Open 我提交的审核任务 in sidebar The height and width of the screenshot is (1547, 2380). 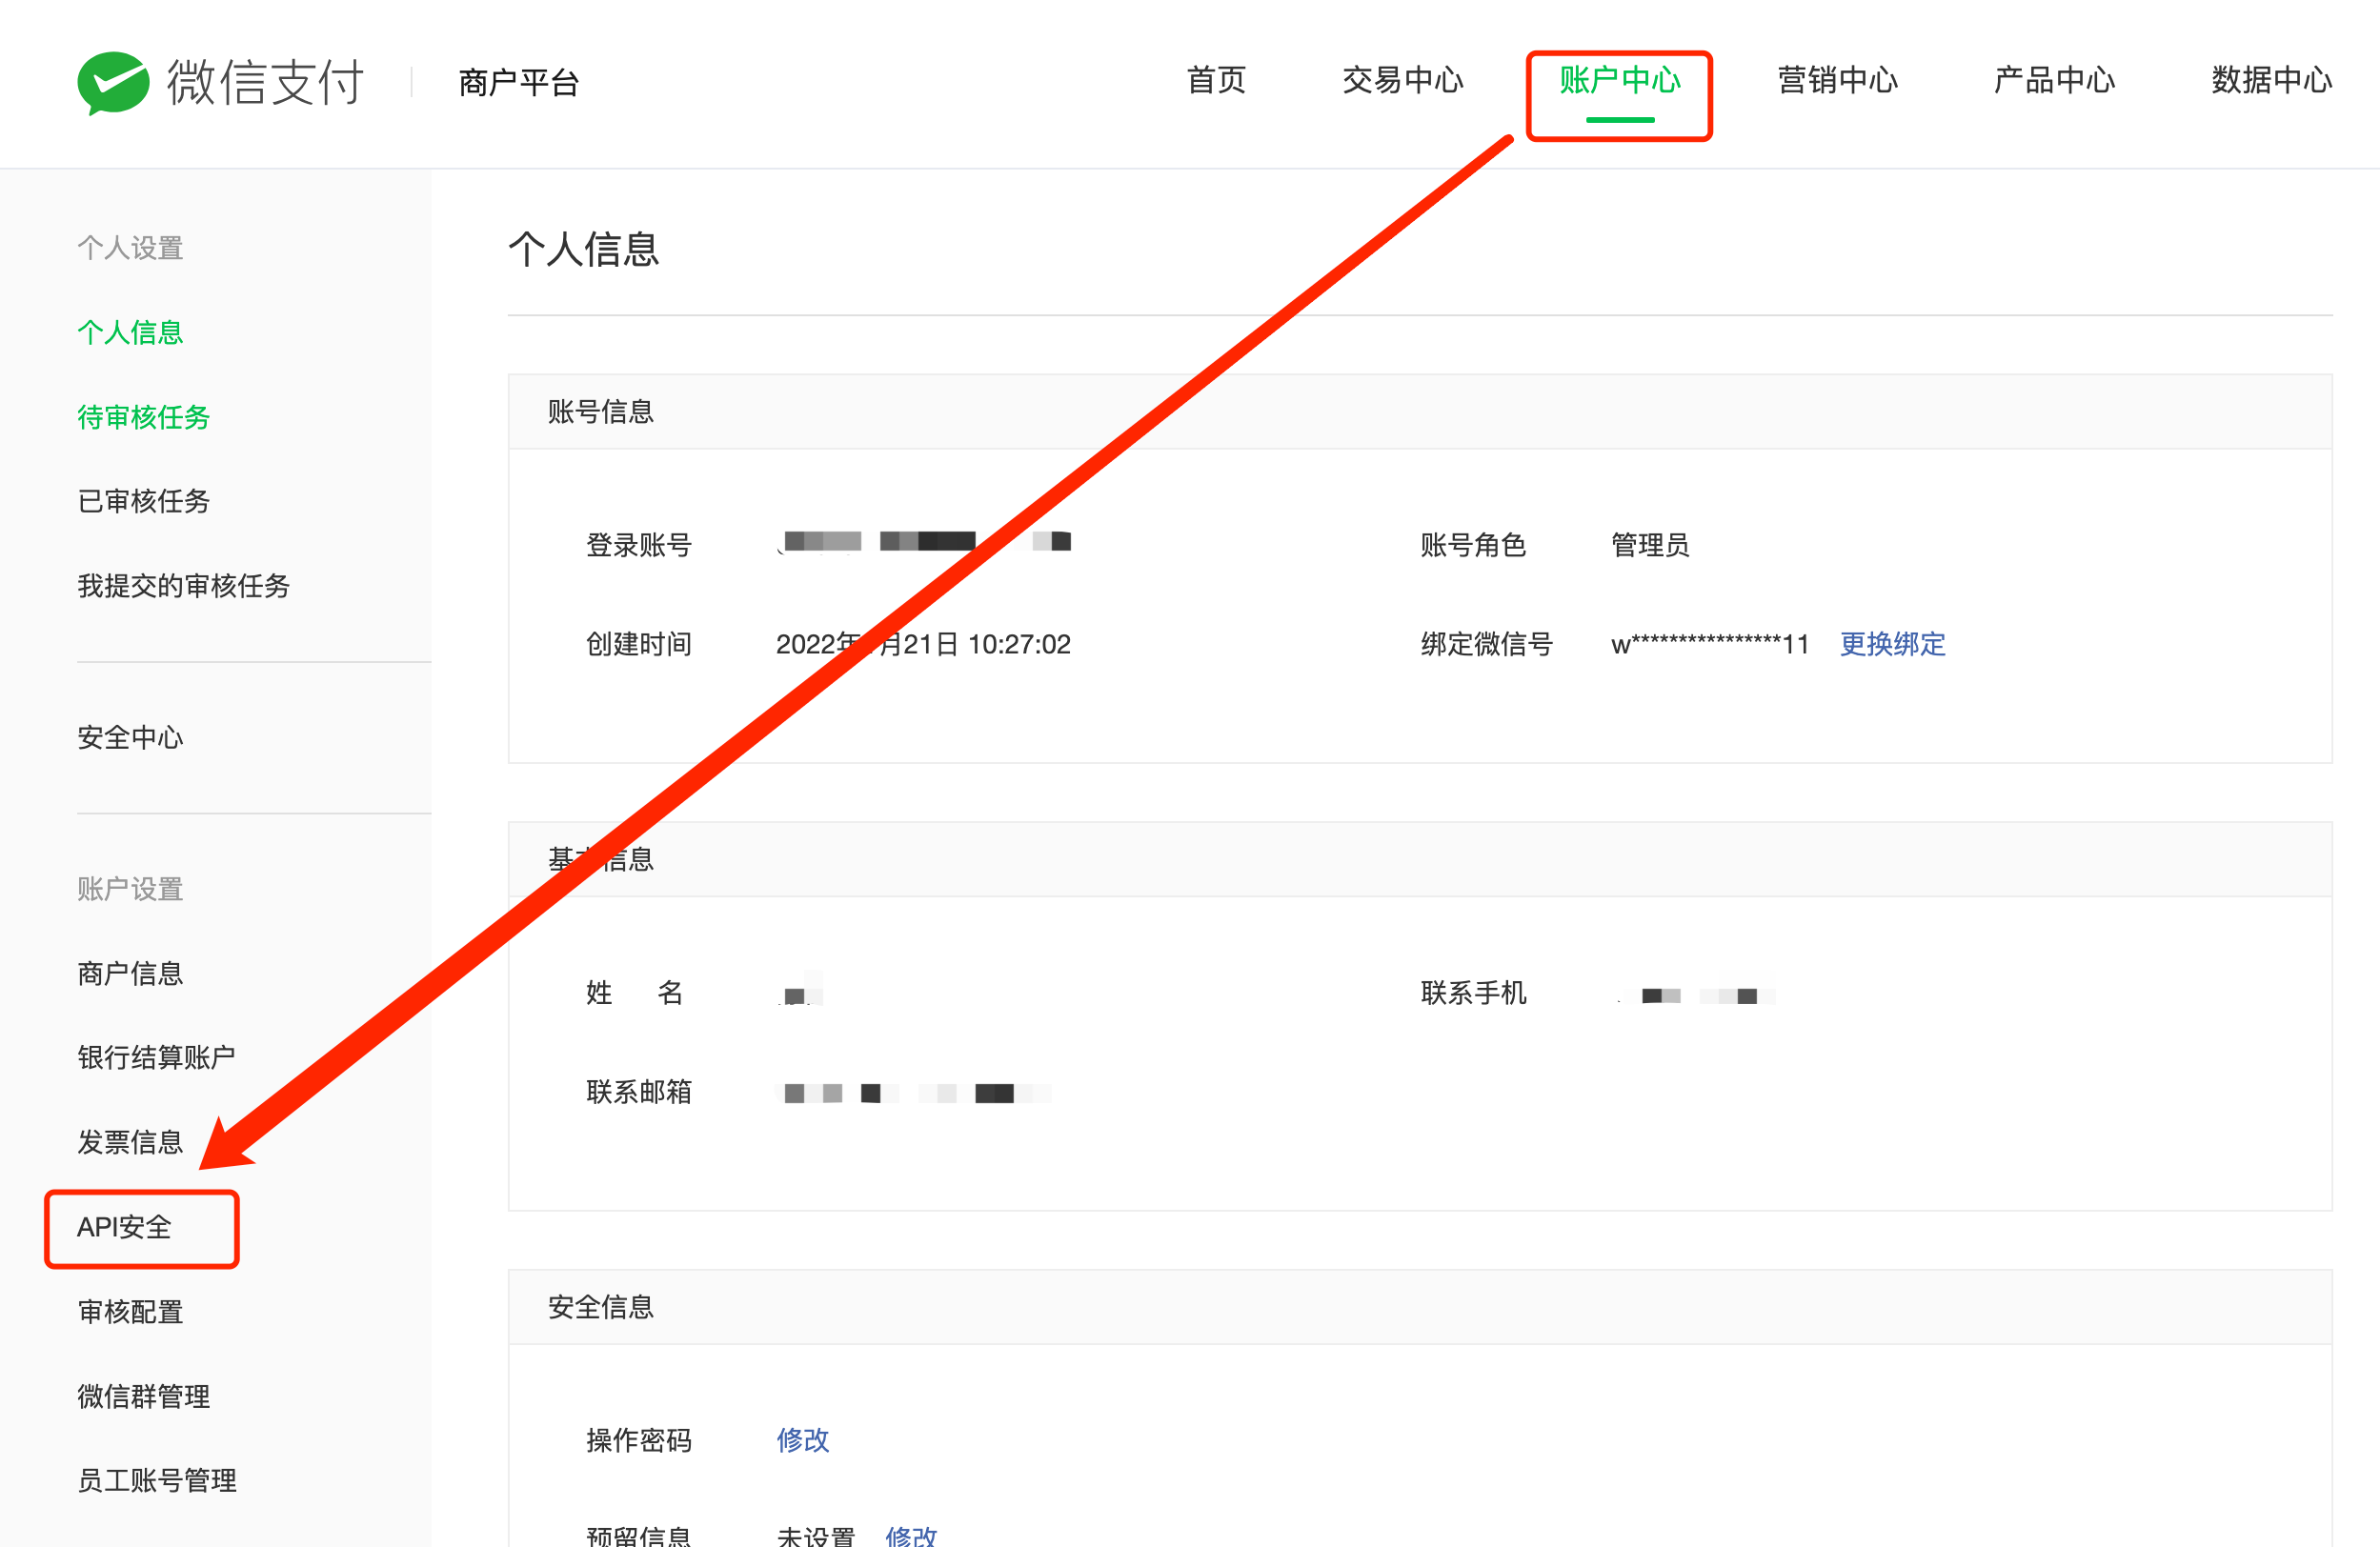[183, 586]
